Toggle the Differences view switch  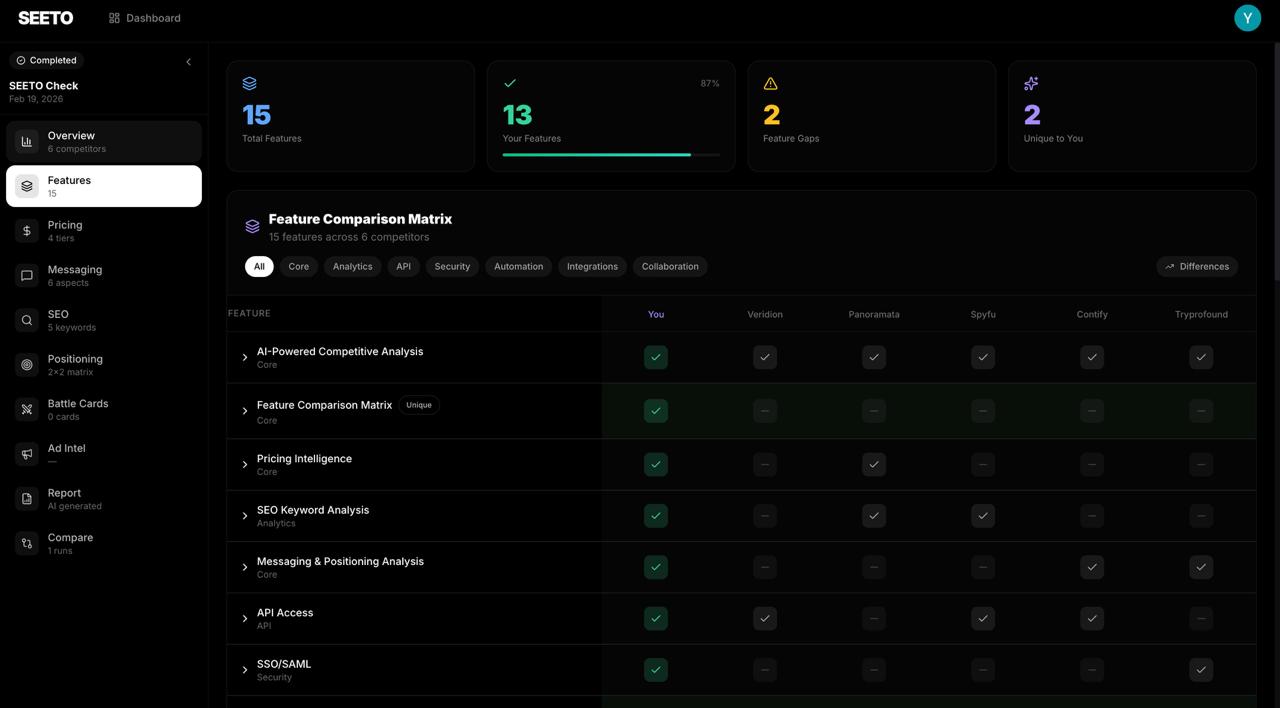coord(1197,264)
